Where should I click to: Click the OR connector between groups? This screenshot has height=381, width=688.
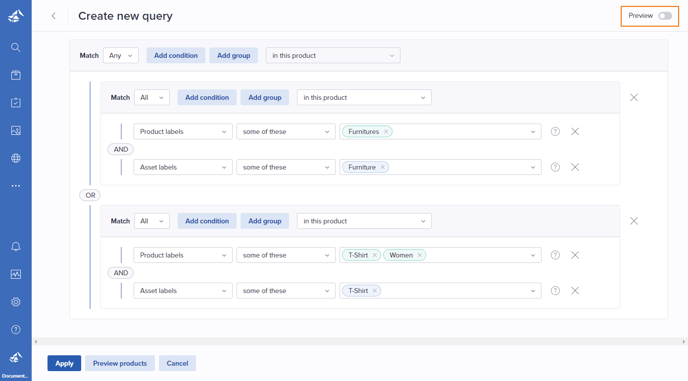pos(90,195)
